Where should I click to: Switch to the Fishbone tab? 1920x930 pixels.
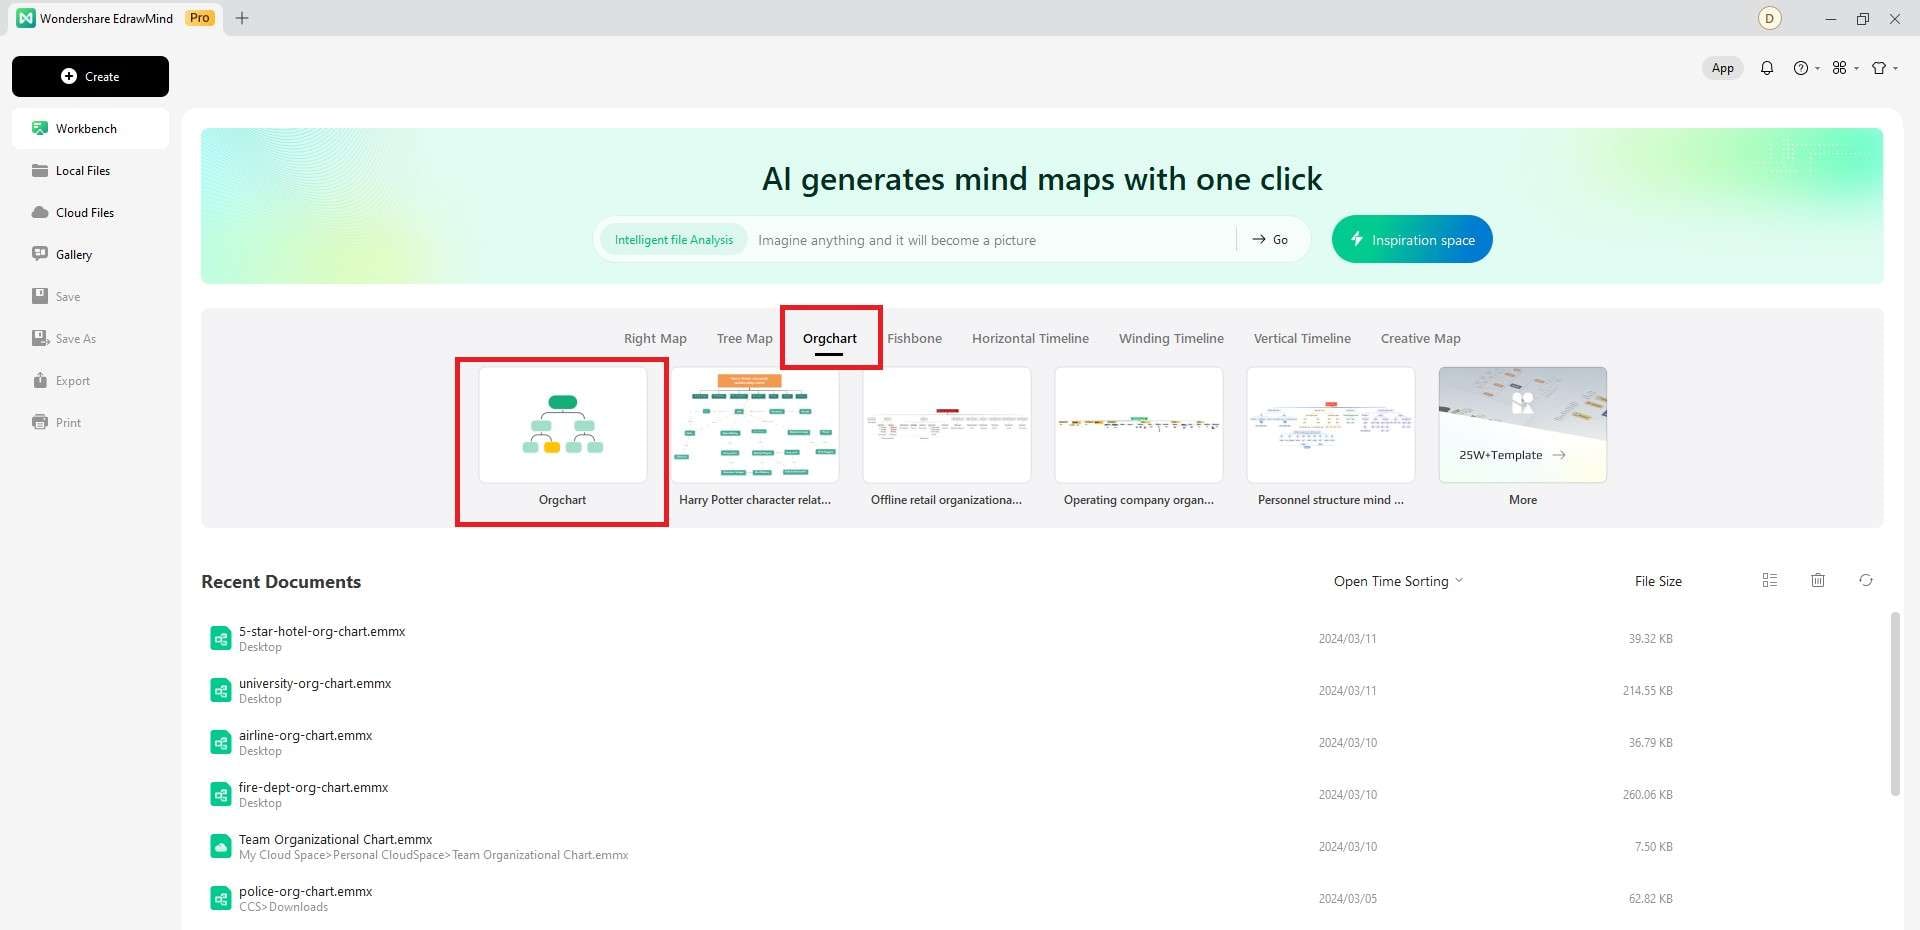coord(915,339)
